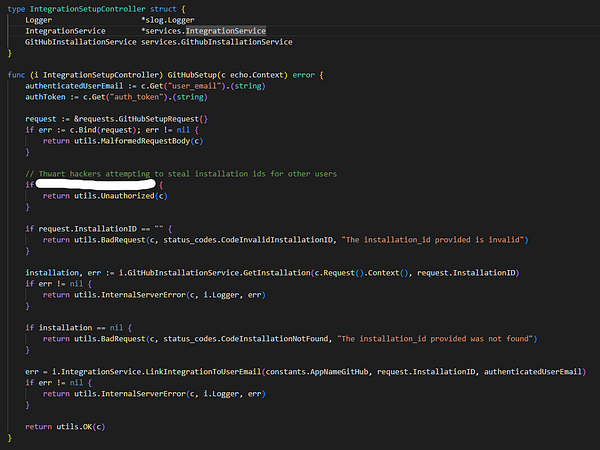Viewport: 600px width, 450px height.
Task: Click 'services.GithubInstallationService' field type
Action: 217,42
